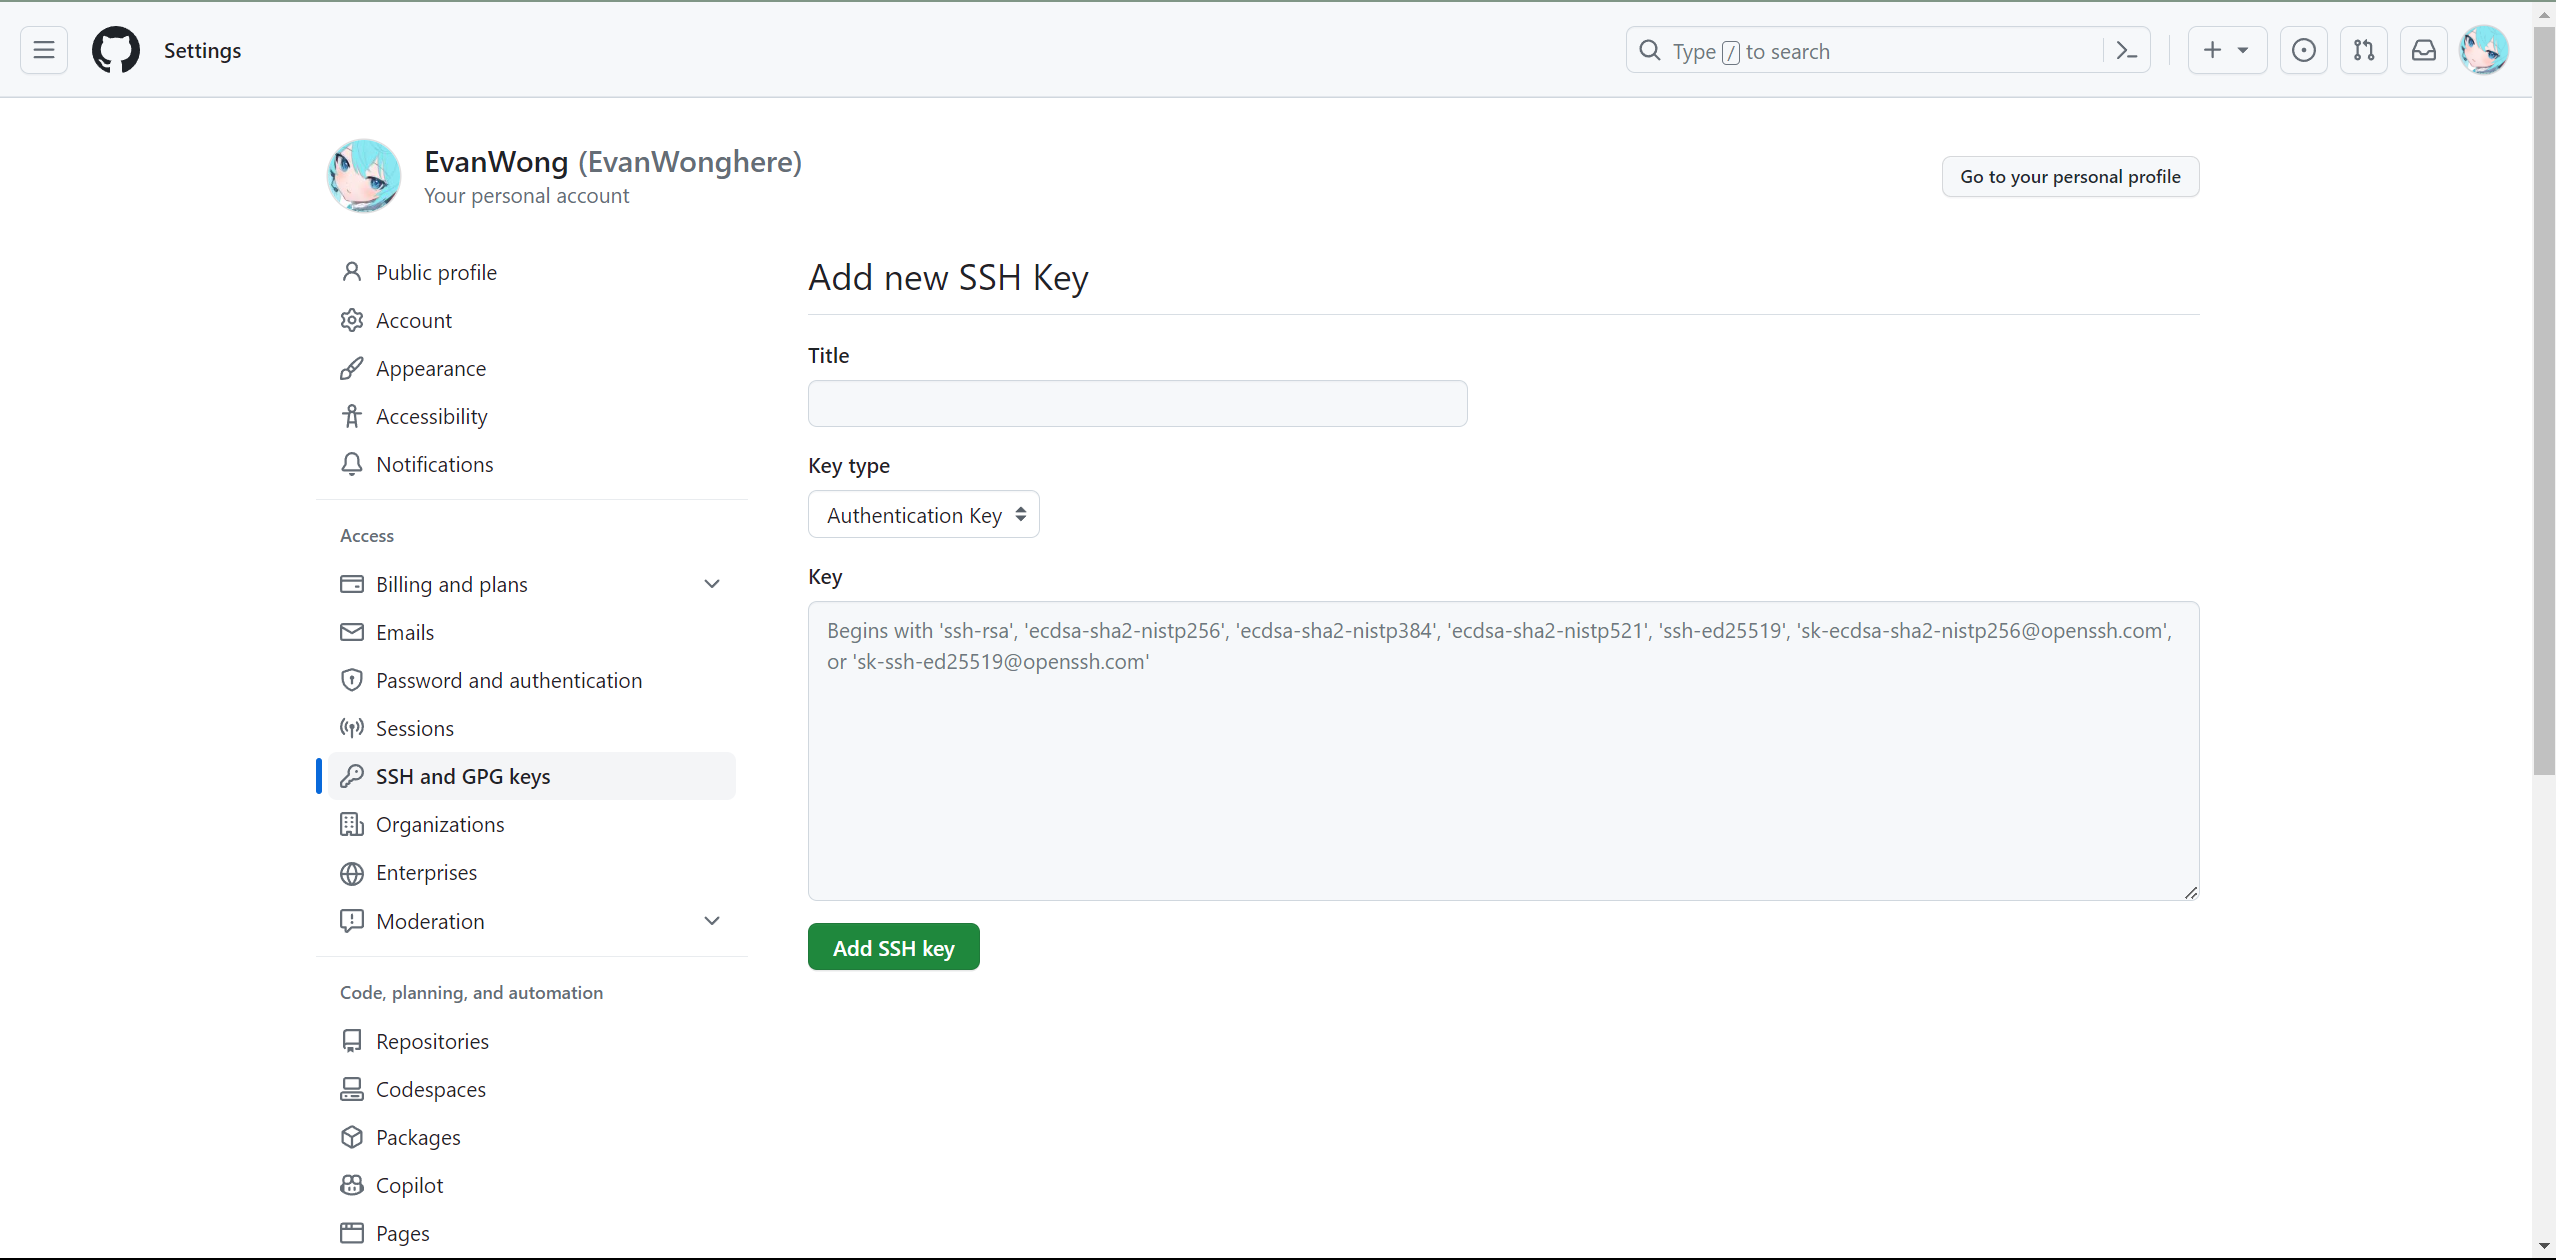Click the Add SSH key button

click(893, 947)
